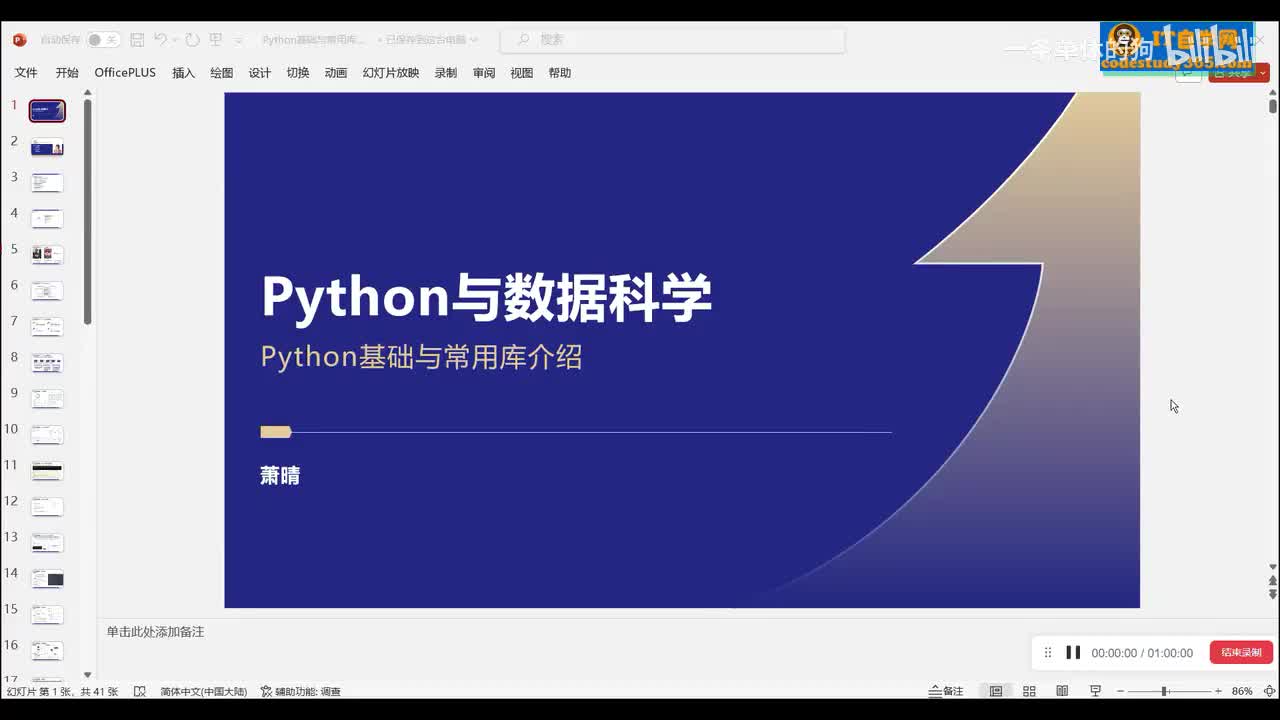1280x720 pixels.
Task: Switch to the 切换 tab
Action: point(298,73)
